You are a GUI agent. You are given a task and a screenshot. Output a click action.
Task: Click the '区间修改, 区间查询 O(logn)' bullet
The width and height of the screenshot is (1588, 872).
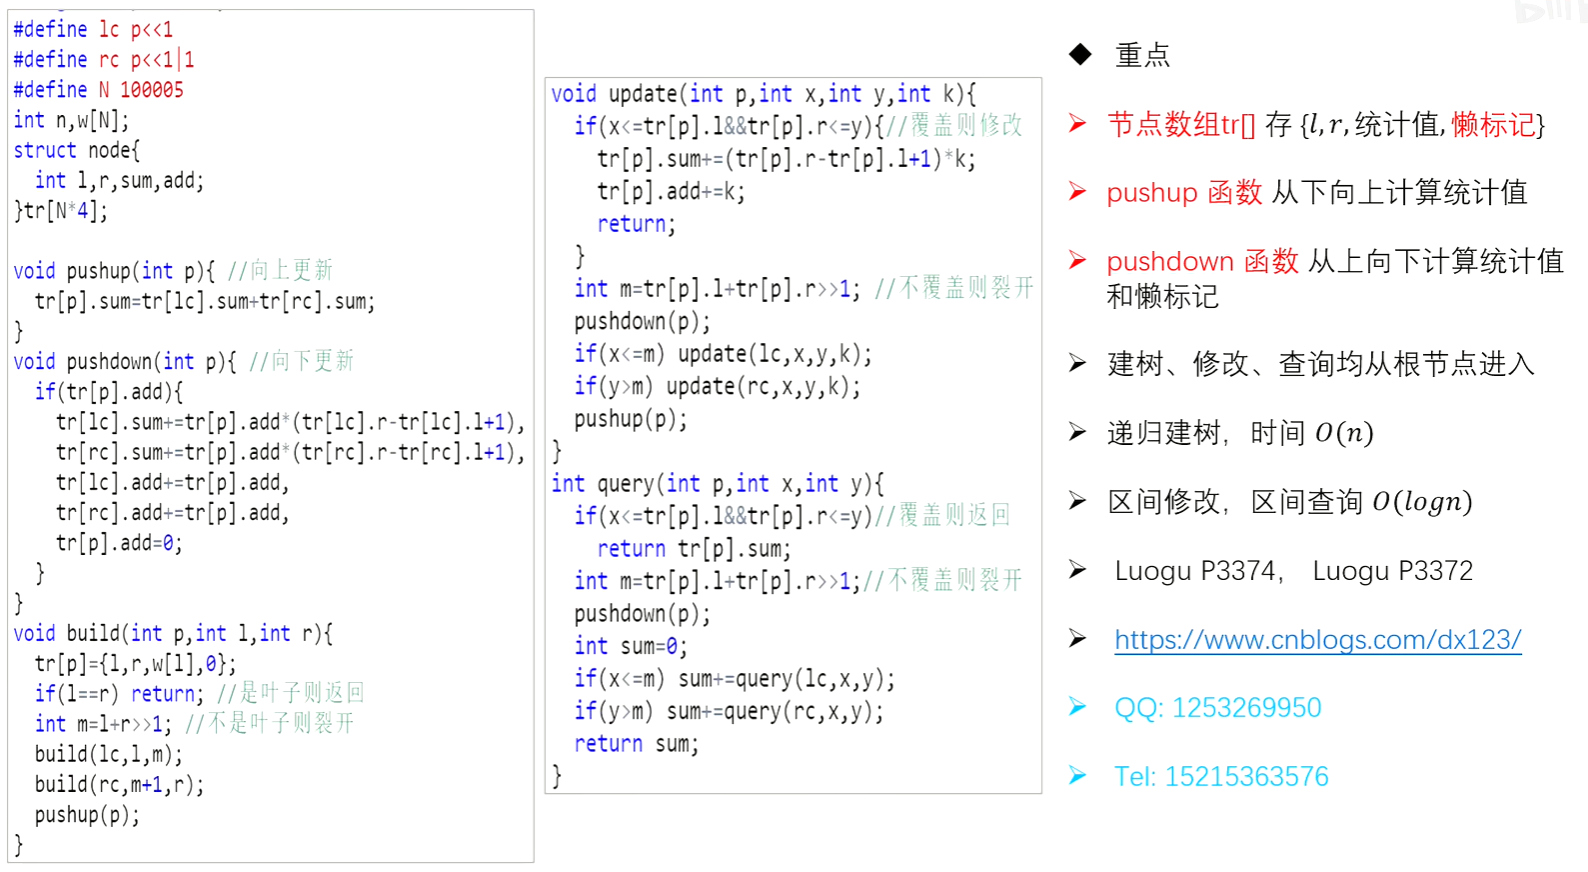pyautogui.click(x=1289, y=501)
